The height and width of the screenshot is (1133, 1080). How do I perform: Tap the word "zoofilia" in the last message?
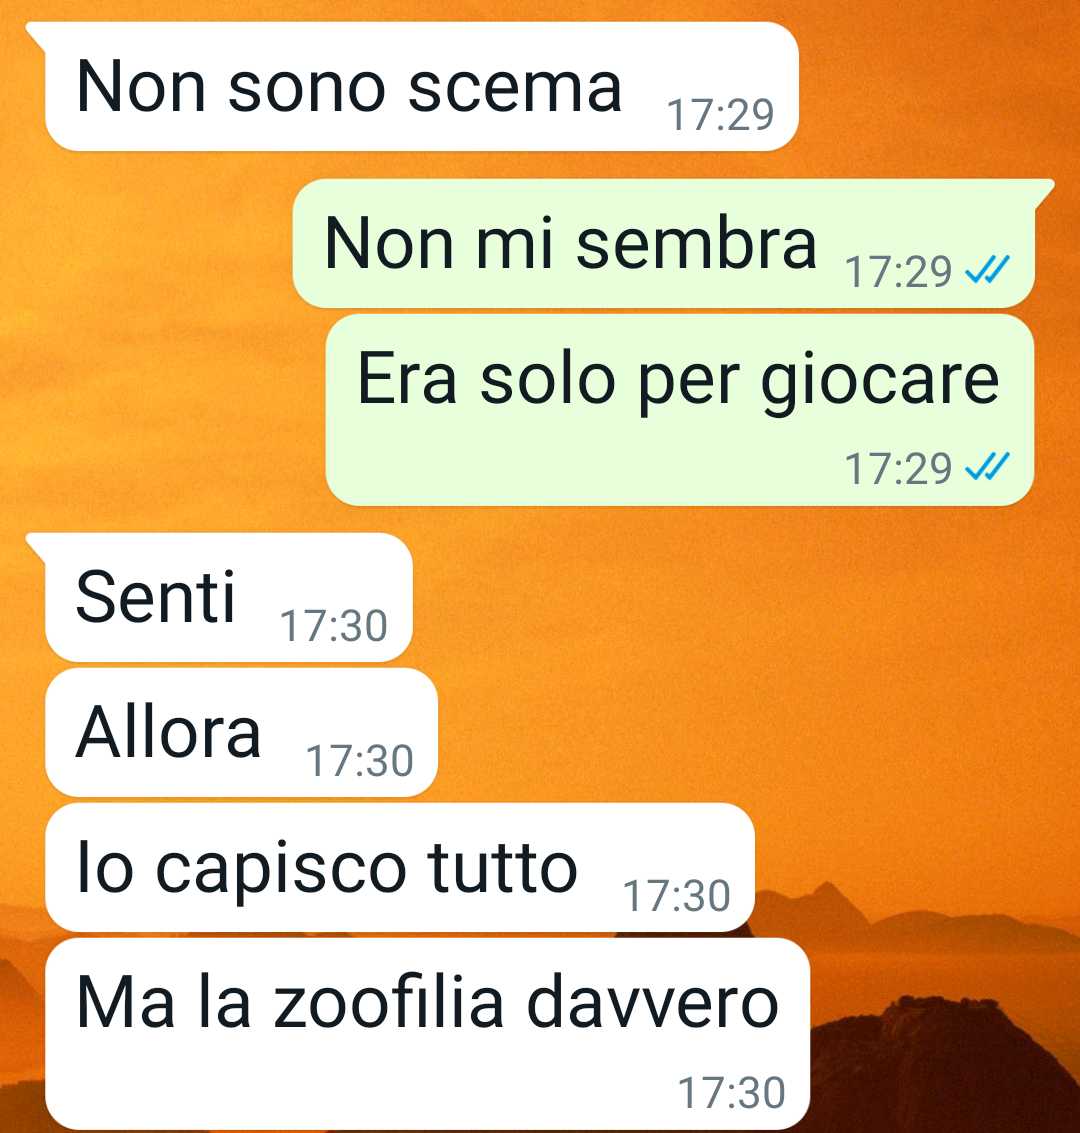pyautogui.click(x=387, y=1001)
